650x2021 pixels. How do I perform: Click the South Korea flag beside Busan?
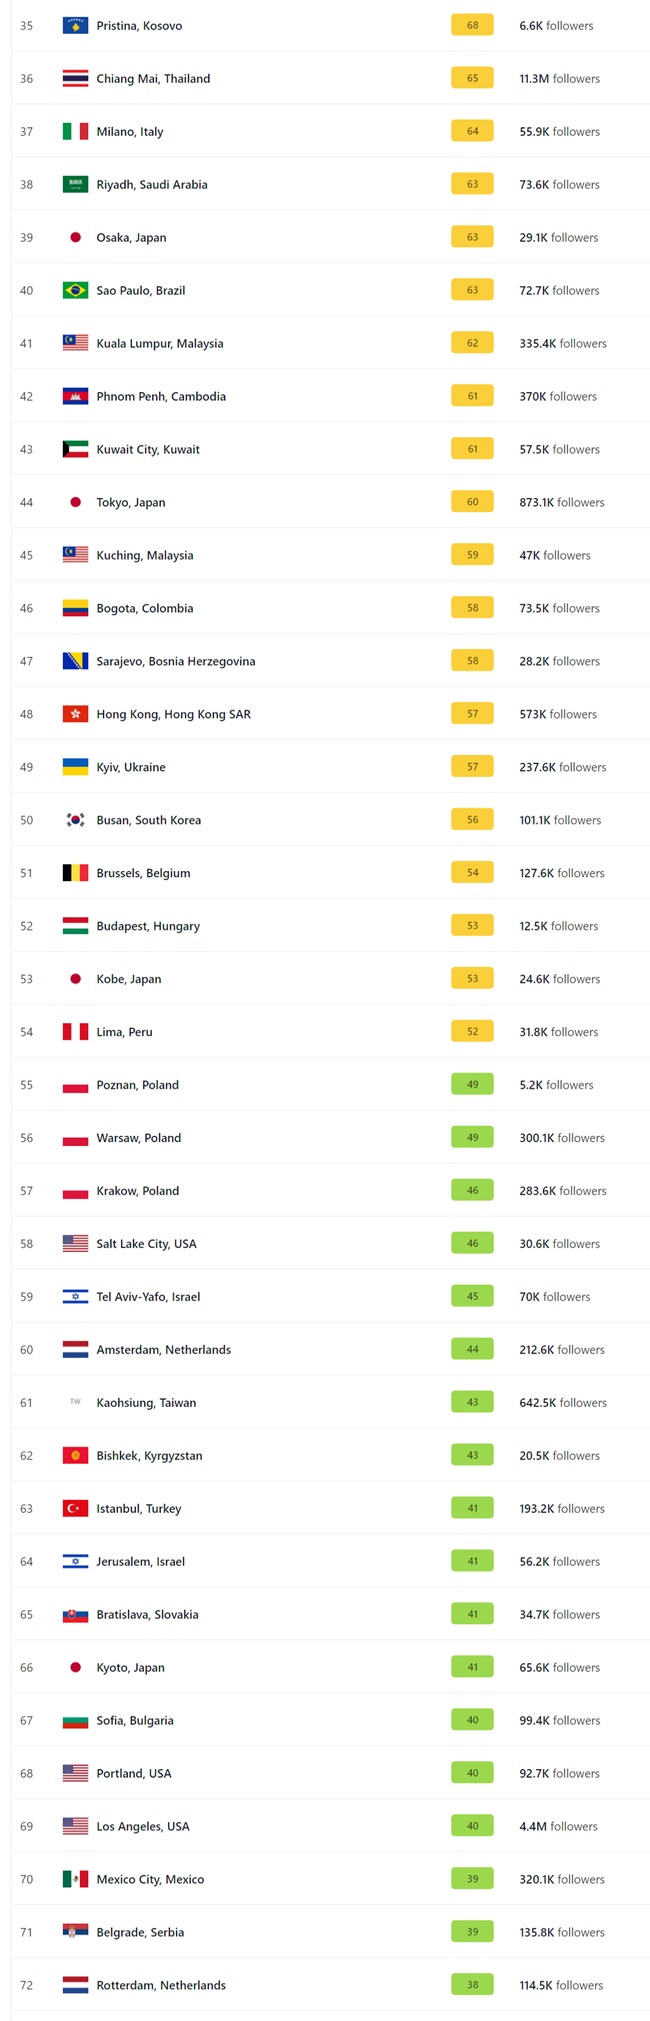tap(75, 820)
